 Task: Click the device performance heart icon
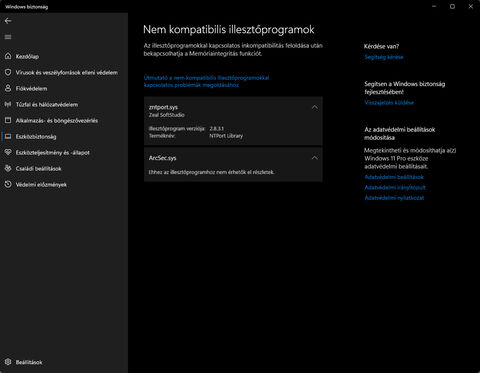[8, 152]
